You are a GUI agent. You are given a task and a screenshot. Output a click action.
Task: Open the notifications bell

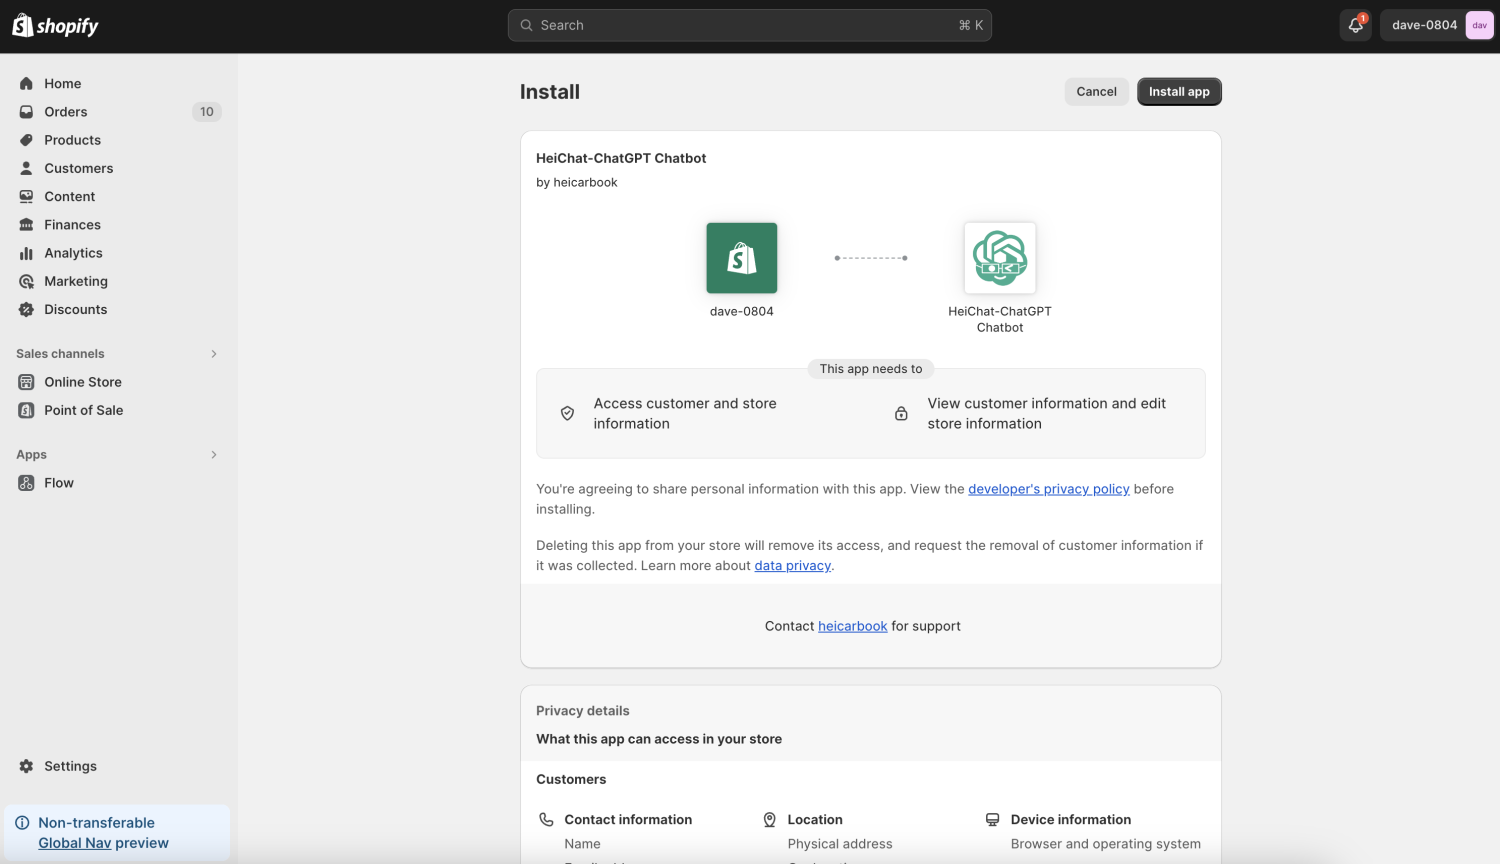point(1355,25)
